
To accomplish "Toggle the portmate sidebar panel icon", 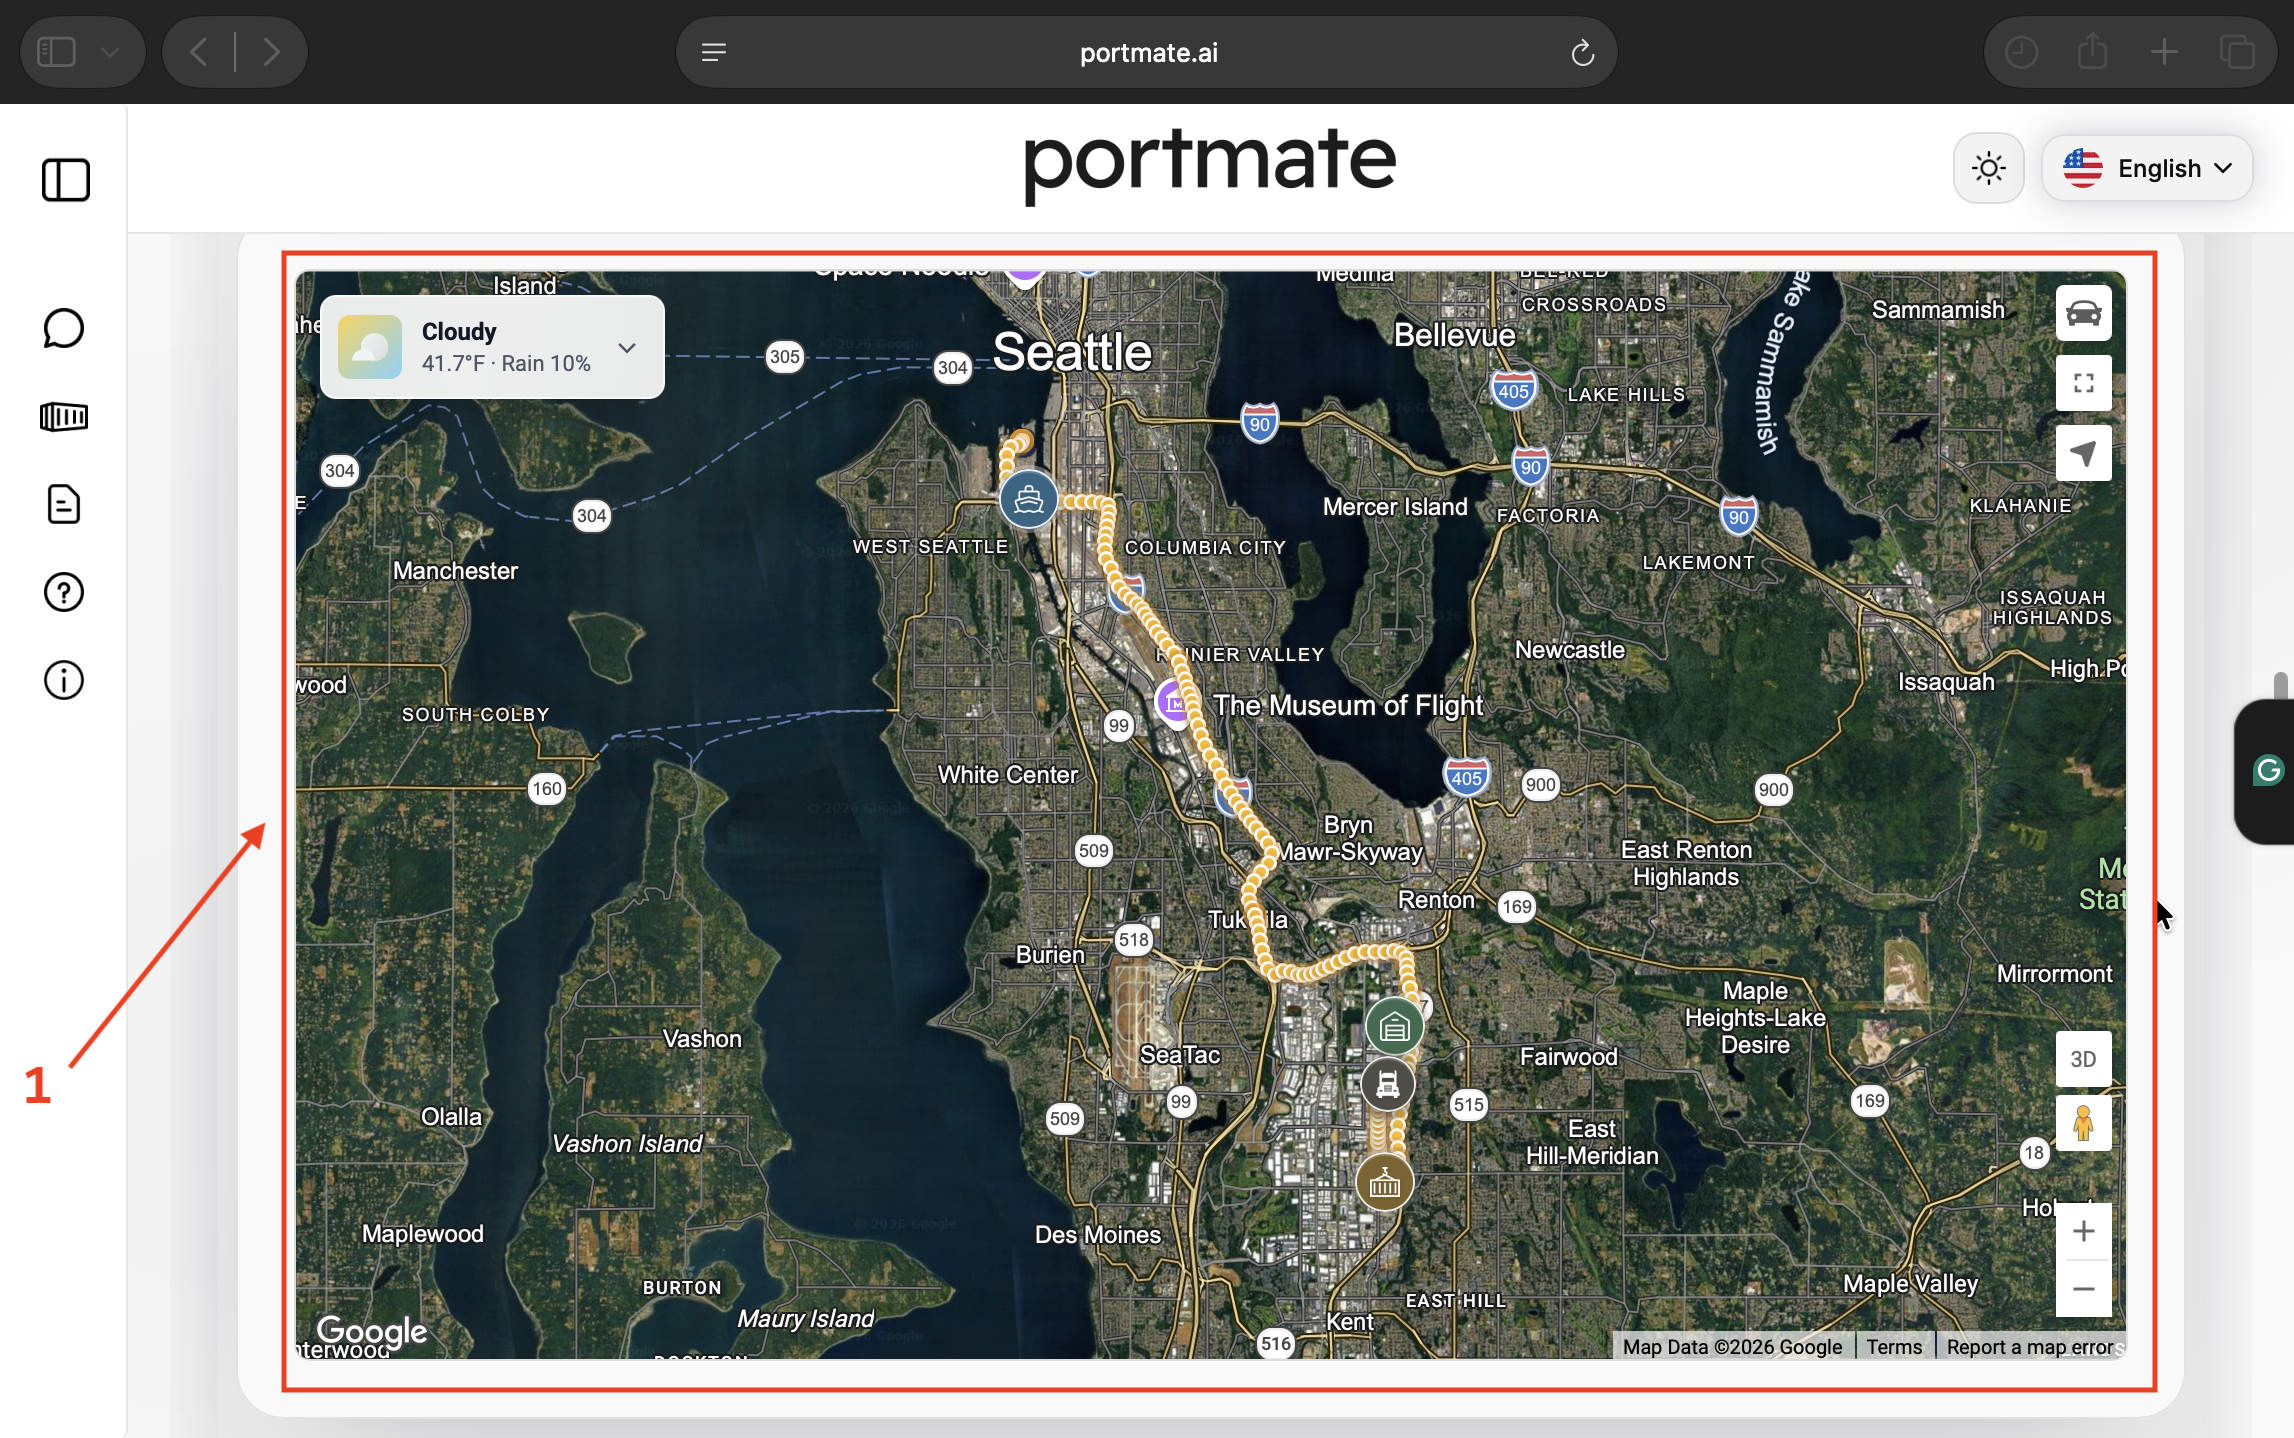I will point(65,180).
